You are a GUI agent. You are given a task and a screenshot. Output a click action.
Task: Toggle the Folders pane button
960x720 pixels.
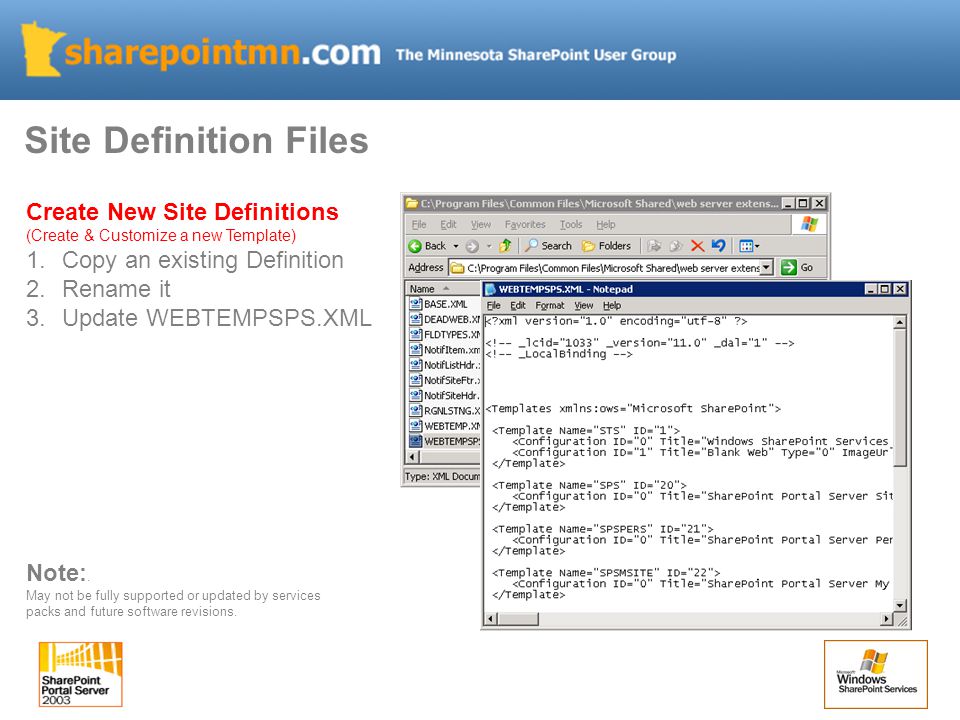[606, 246]
